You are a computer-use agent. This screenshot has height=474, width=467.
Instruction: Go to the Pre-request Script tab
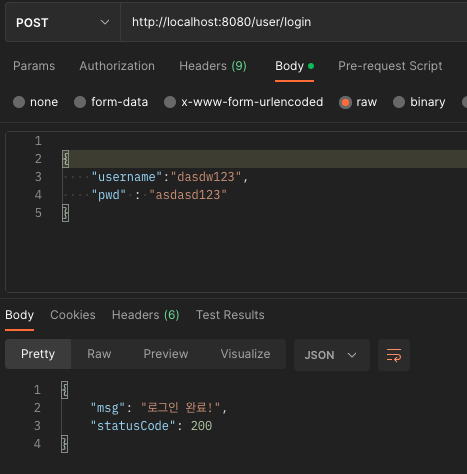tap(390, 66)
